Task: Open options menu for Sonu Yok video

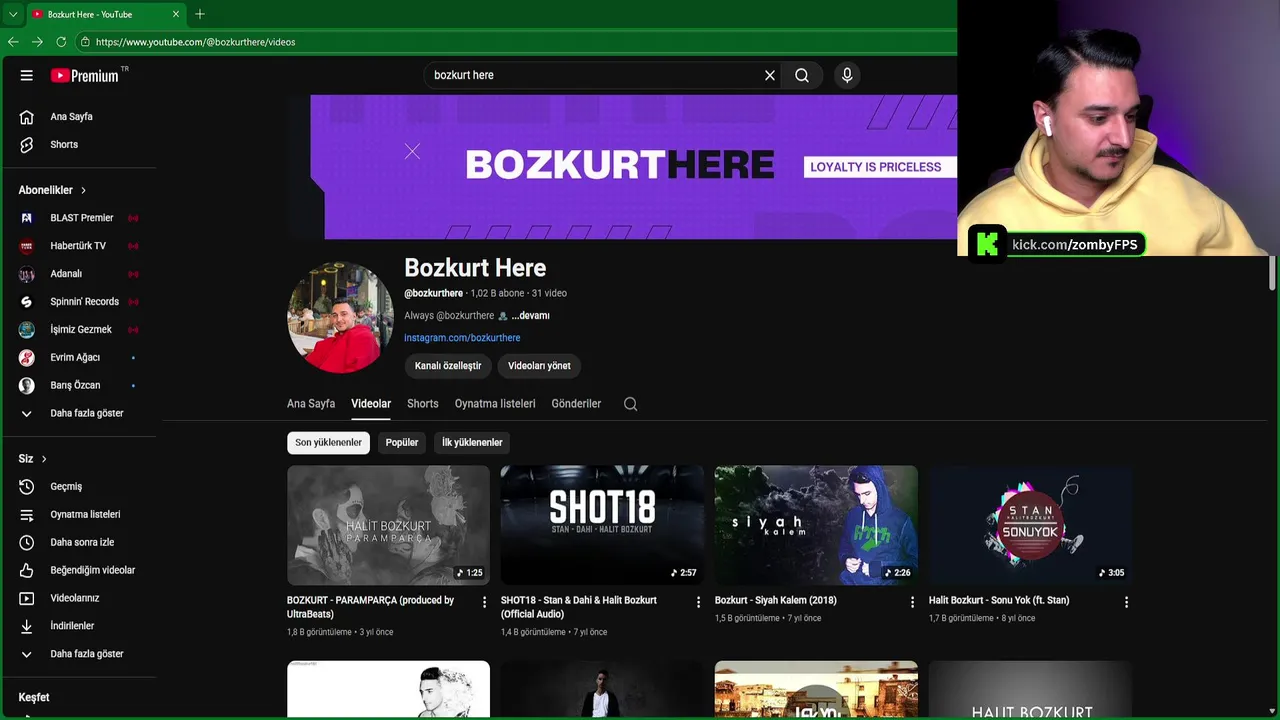Action: click(1126, 602)
